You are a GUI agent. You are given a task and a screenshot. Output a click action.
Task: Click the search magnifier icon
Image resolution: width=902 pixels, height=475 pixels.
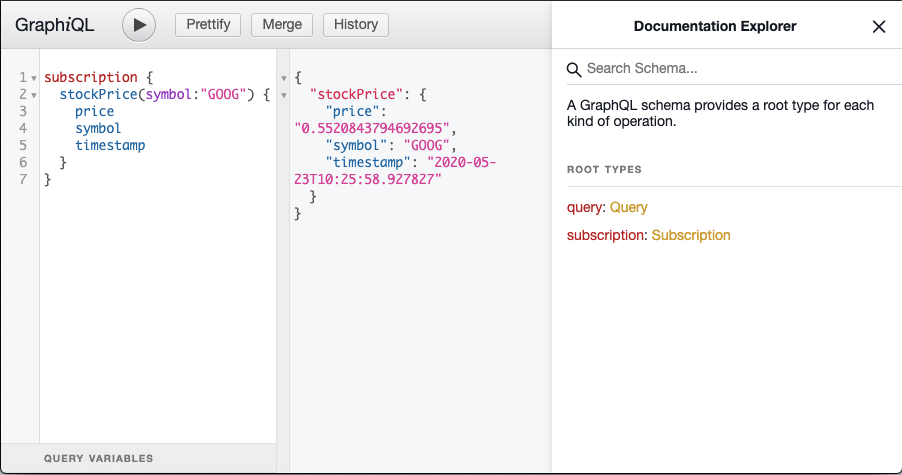point(574,70)
